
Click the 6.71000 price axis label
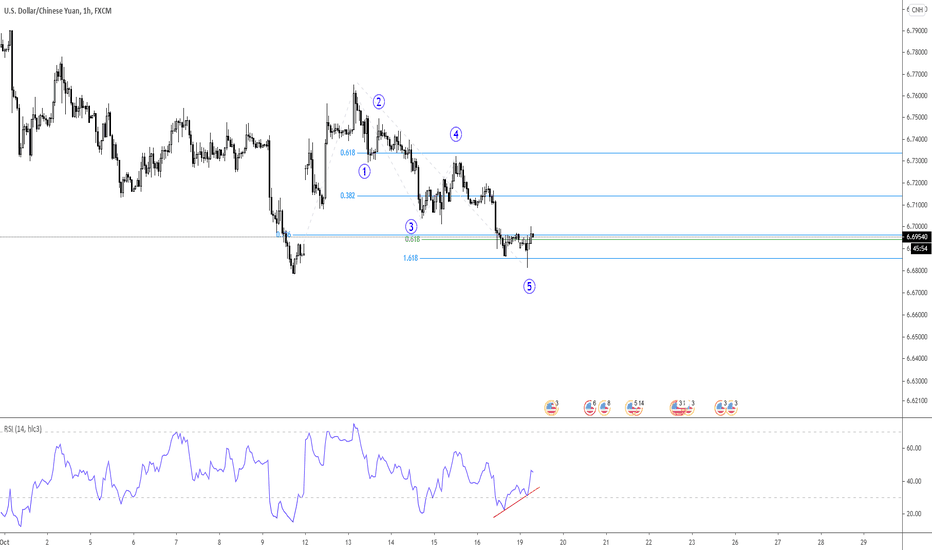(917, 205)
